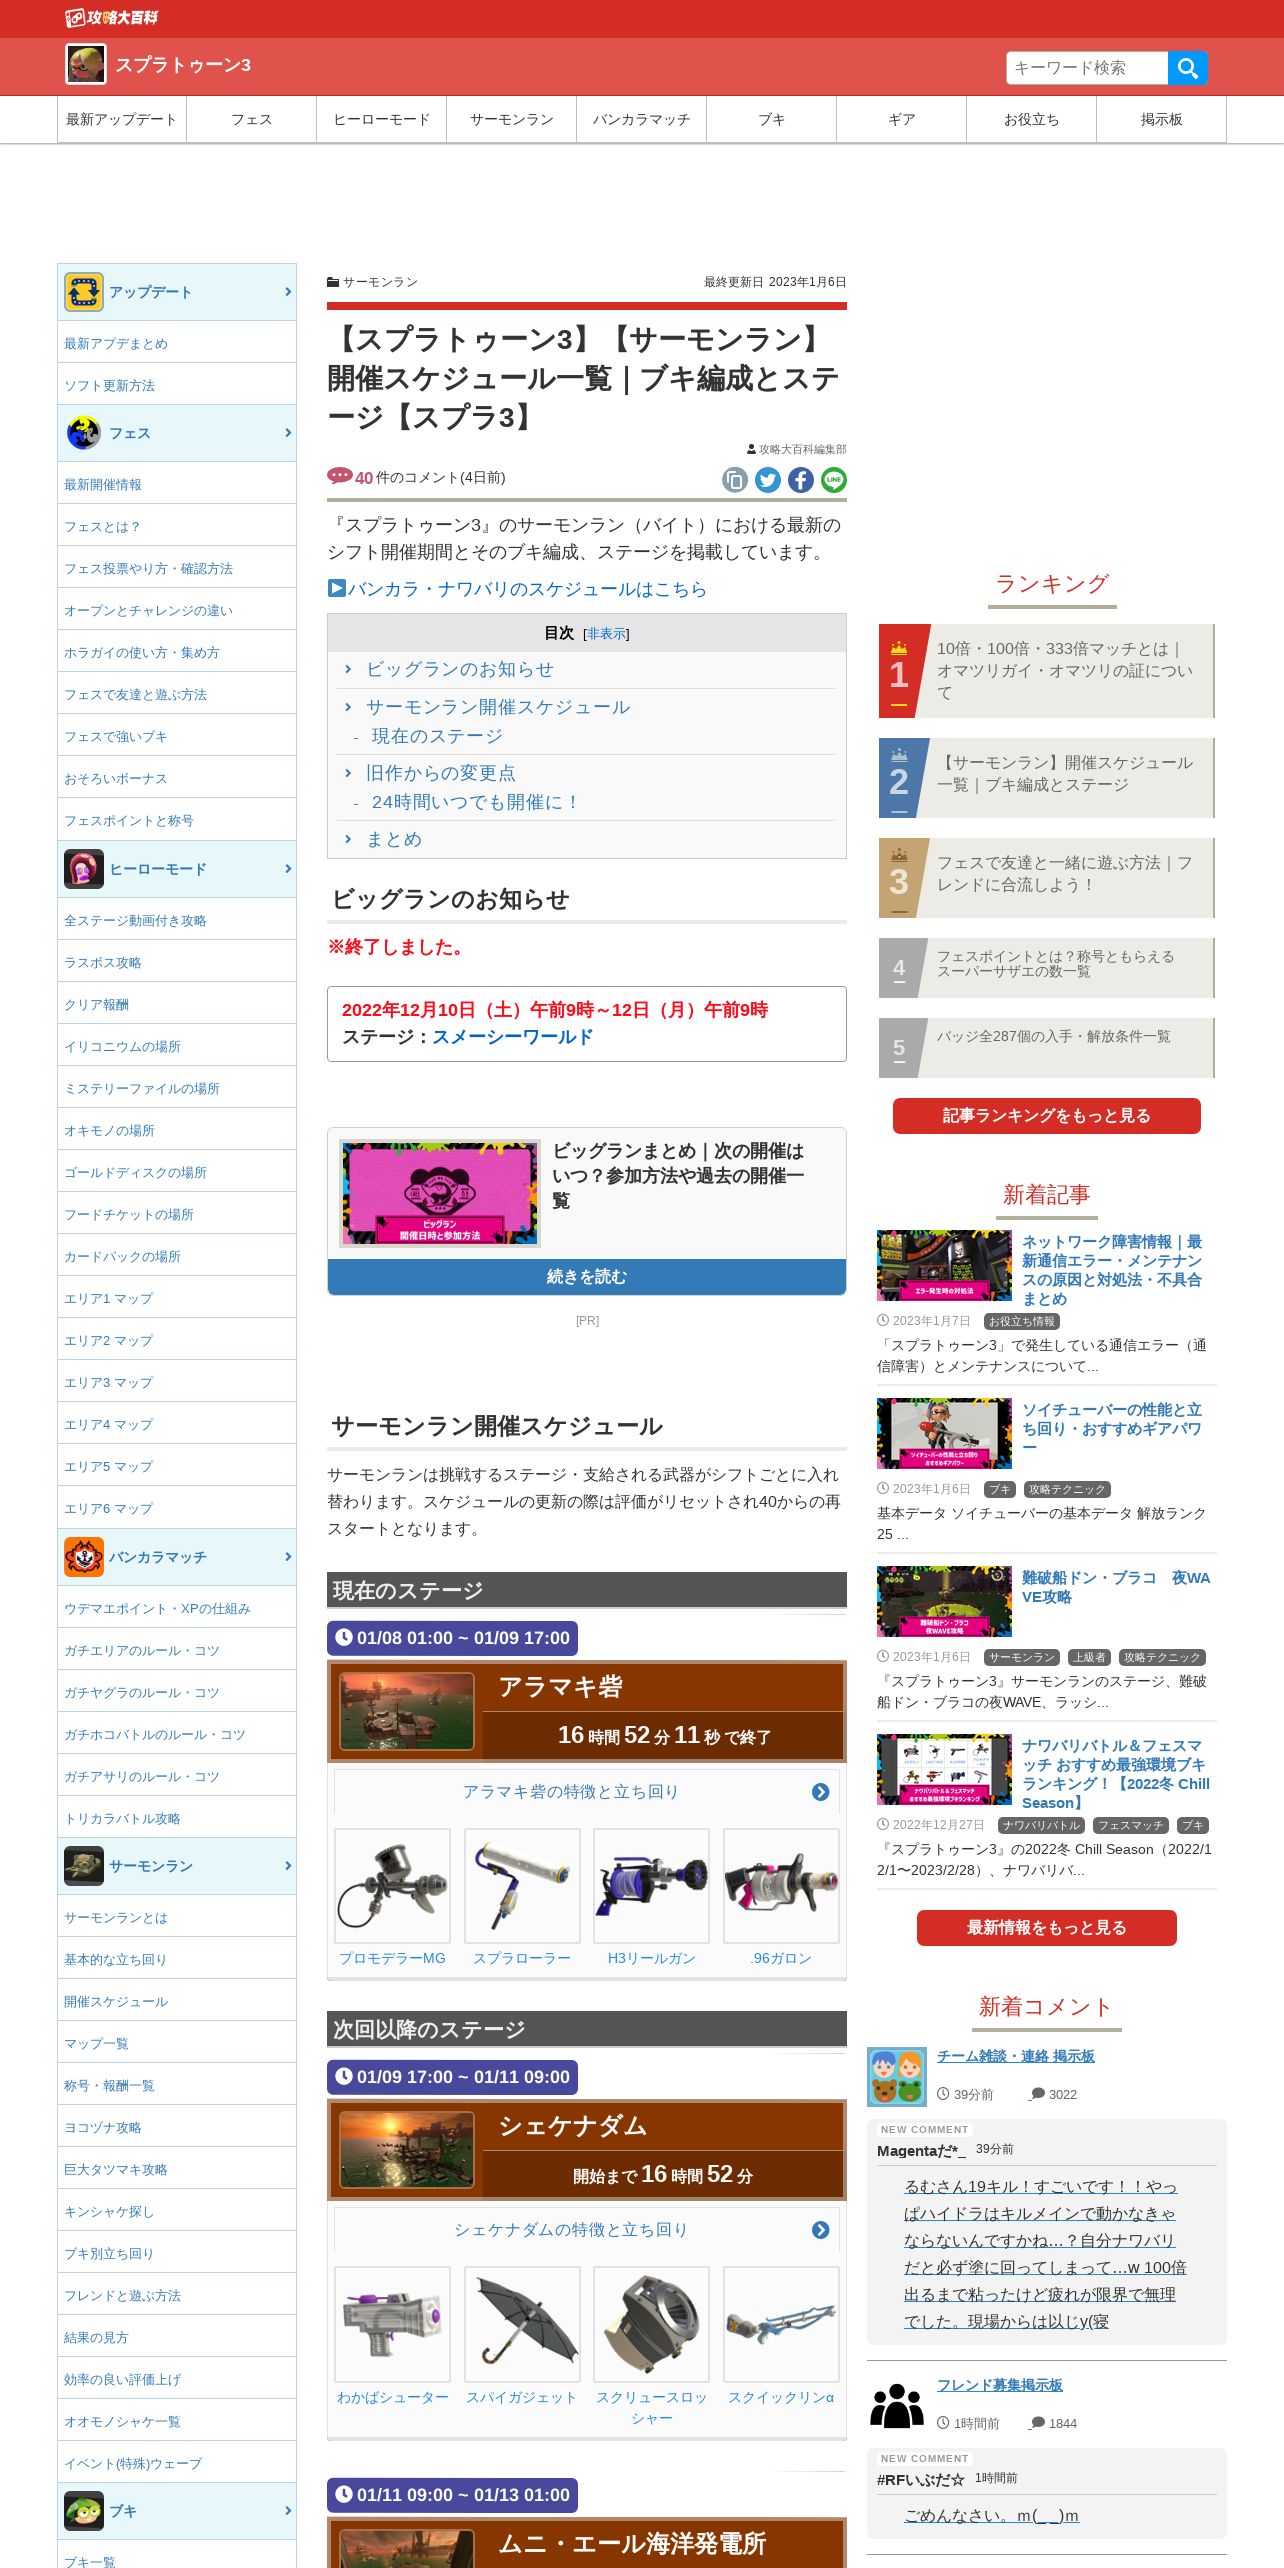Open the H3リールガン weapon image
Image resolution: width=1284 pixels, height=2568 pixels.
(x=651, y=1886)
